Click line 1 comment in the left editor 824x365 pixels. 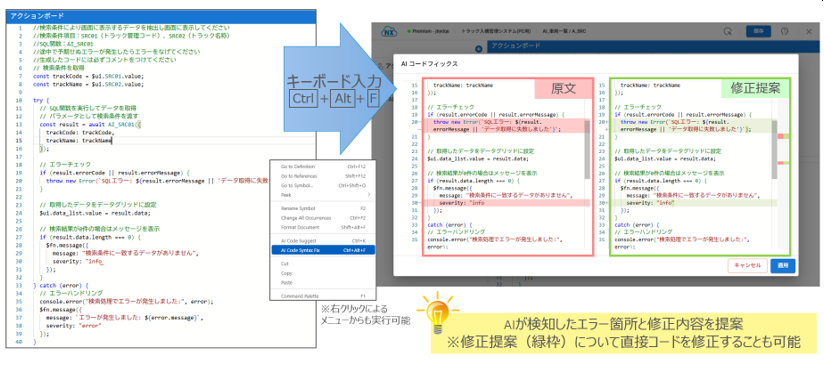(x=131, y=27)
